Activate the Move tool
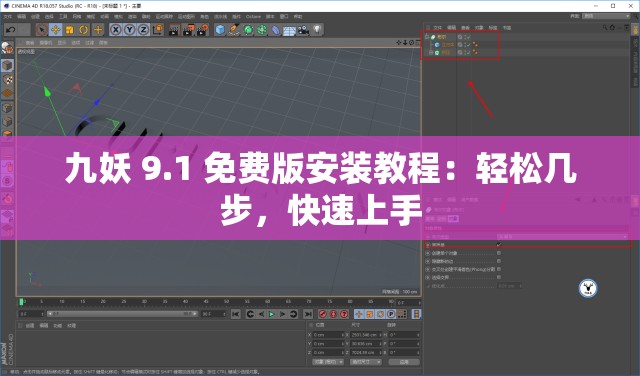Image resolution: width=640 pixels, height=376 pixels. pos(56,29)
